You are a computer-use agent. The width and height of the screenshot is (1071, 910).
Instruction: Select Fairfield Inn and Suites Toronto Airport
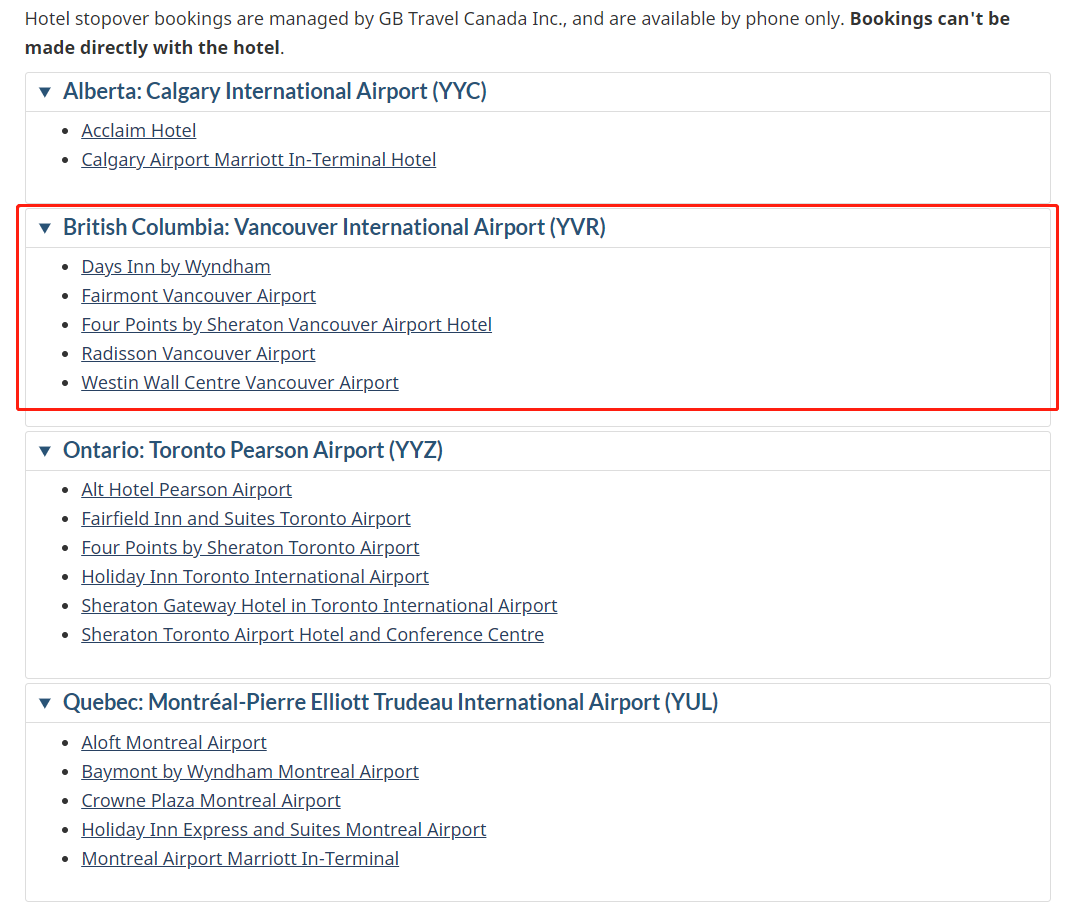click(x=246, y=519)
